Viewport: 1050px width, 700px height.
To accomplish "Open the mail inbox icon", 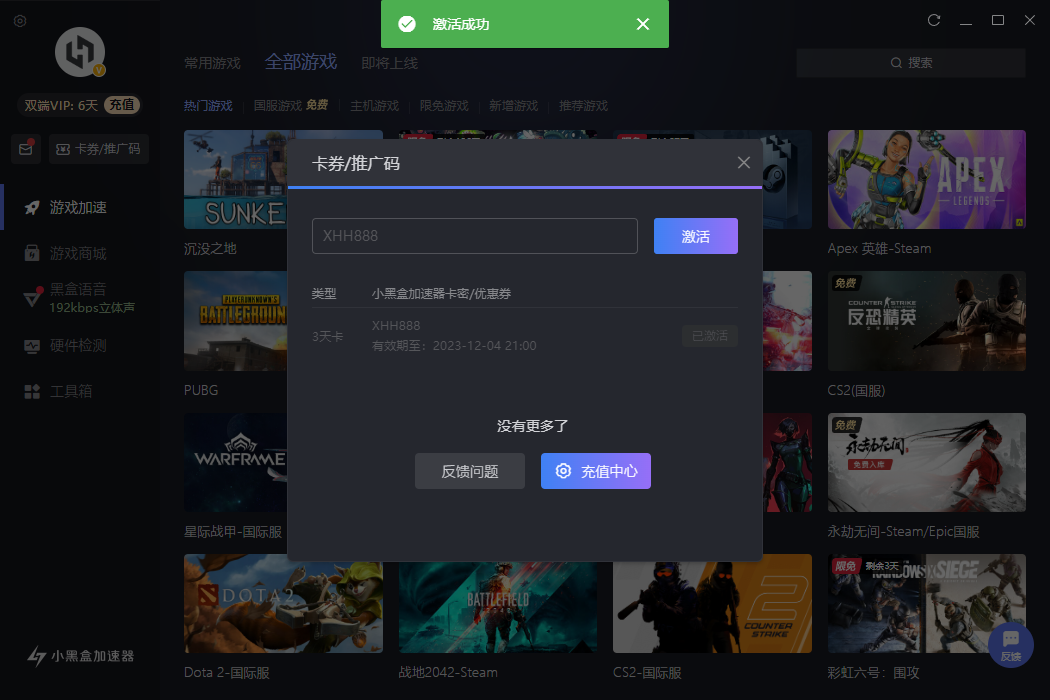I will [25, 149].
